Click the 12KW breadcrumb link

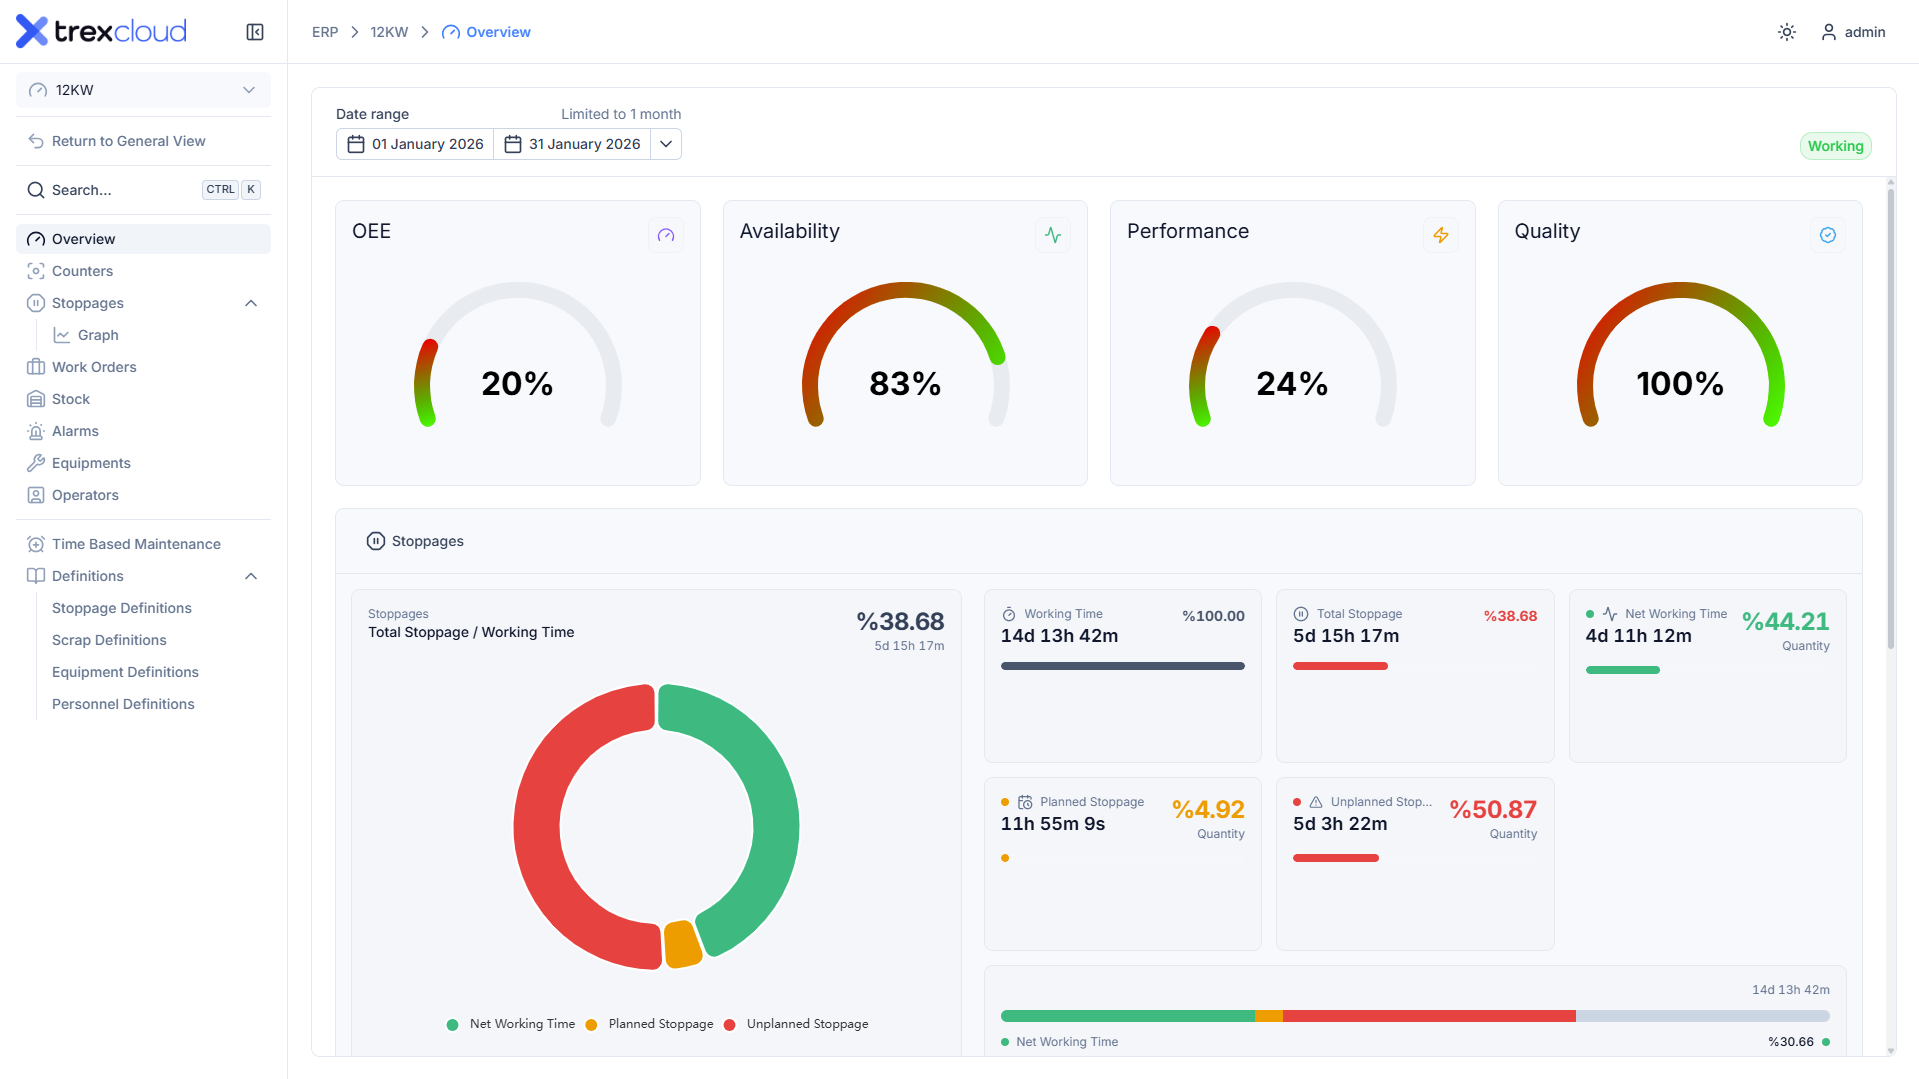(x=389, y=32)
